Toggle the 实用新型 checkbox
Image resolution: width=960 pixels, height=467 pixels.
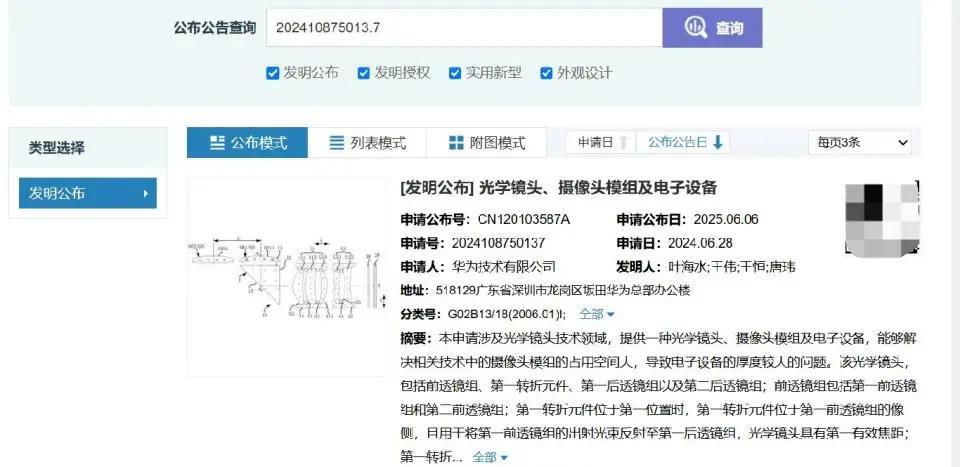(454, 73)
